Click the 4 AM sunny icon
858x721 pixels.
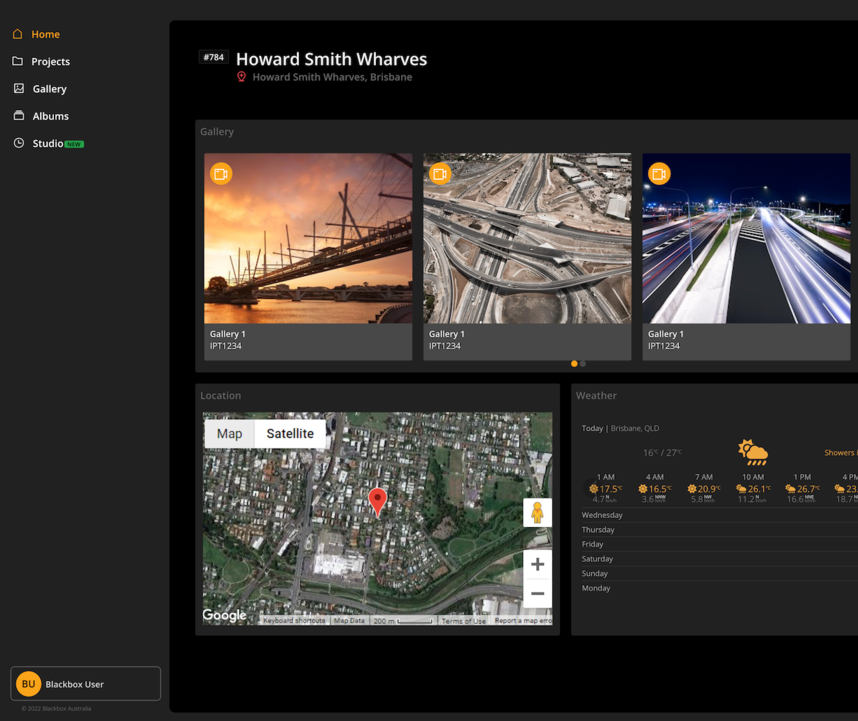643,489
